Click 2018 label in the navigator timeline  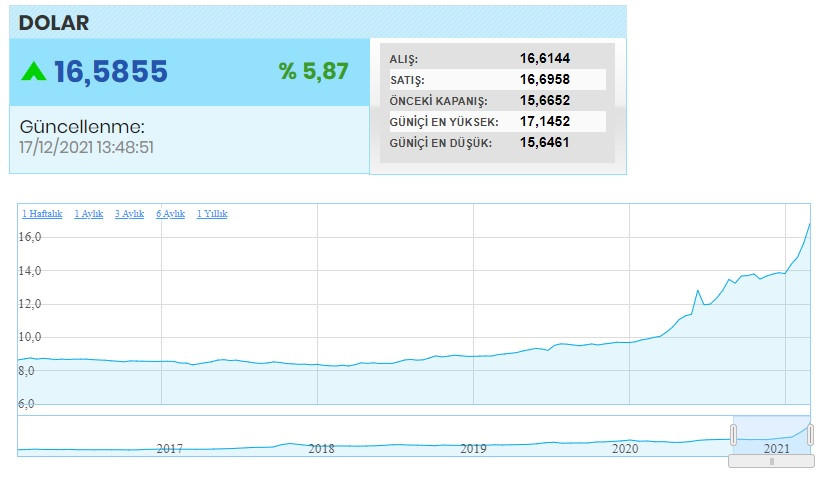(x=321, y=448)
